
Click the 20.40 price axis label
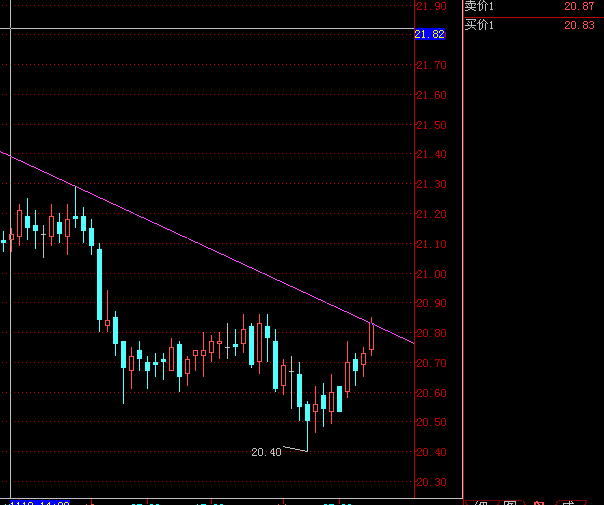click(x=431, y=452)
